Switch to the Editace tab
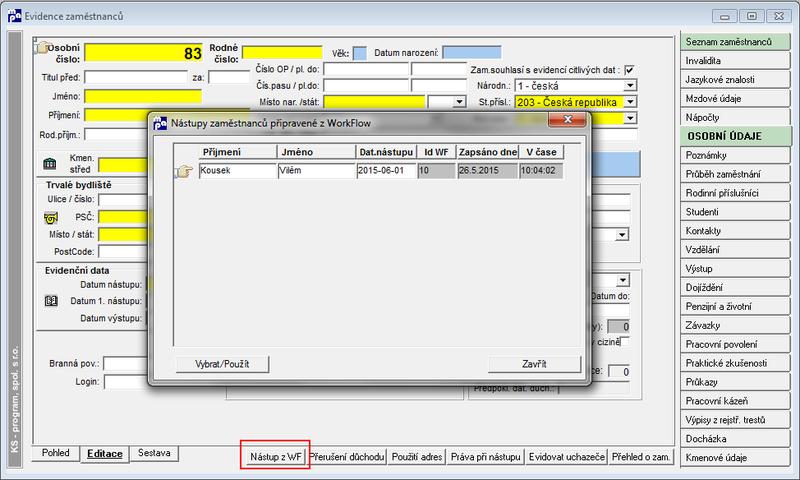Viewport: 800px width, 480px height. [x=105, y=453]
